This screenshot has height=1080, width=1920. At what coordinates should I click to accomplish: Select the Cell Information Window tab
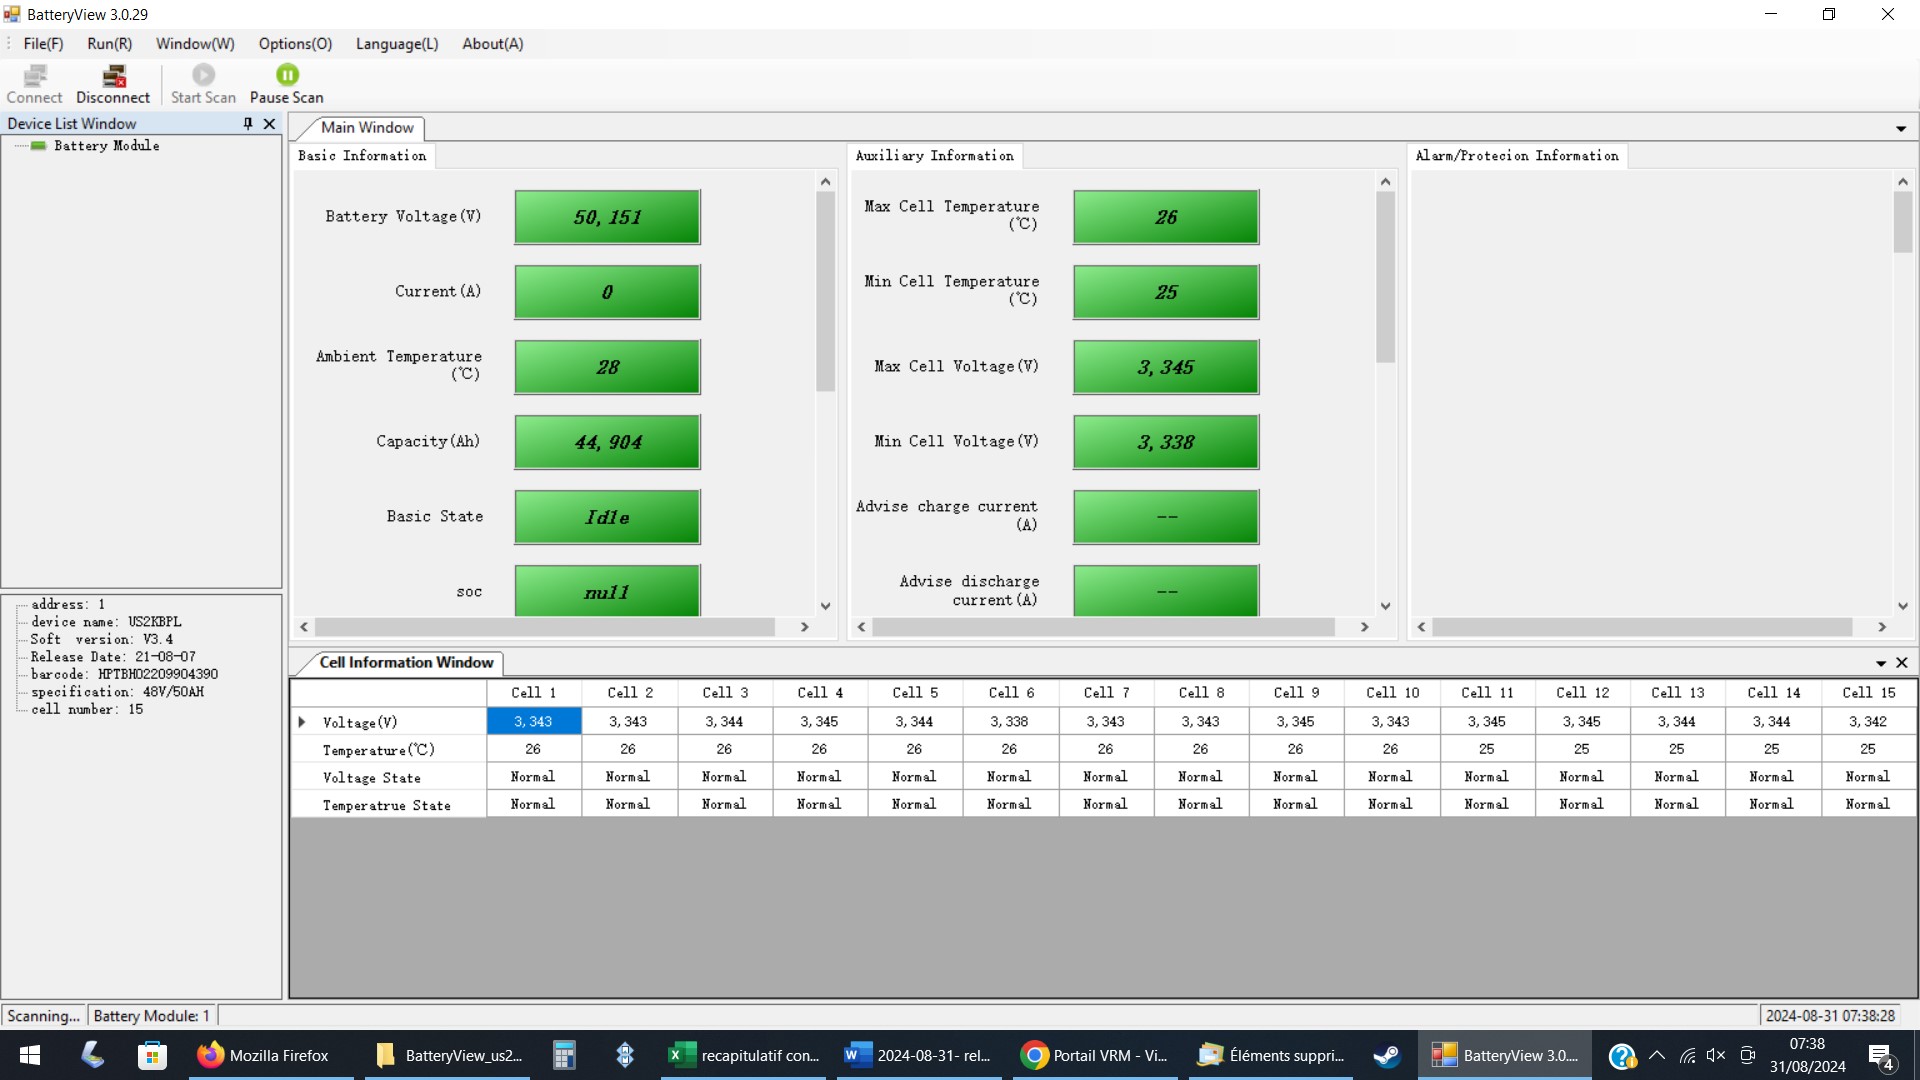[406, 663]
